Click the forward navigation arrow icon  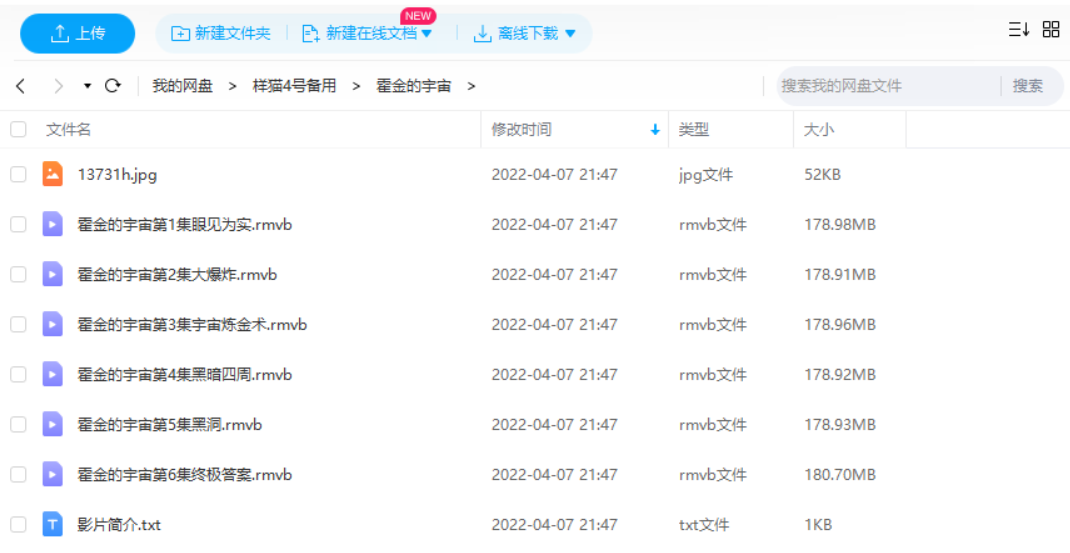coord(58,86)
